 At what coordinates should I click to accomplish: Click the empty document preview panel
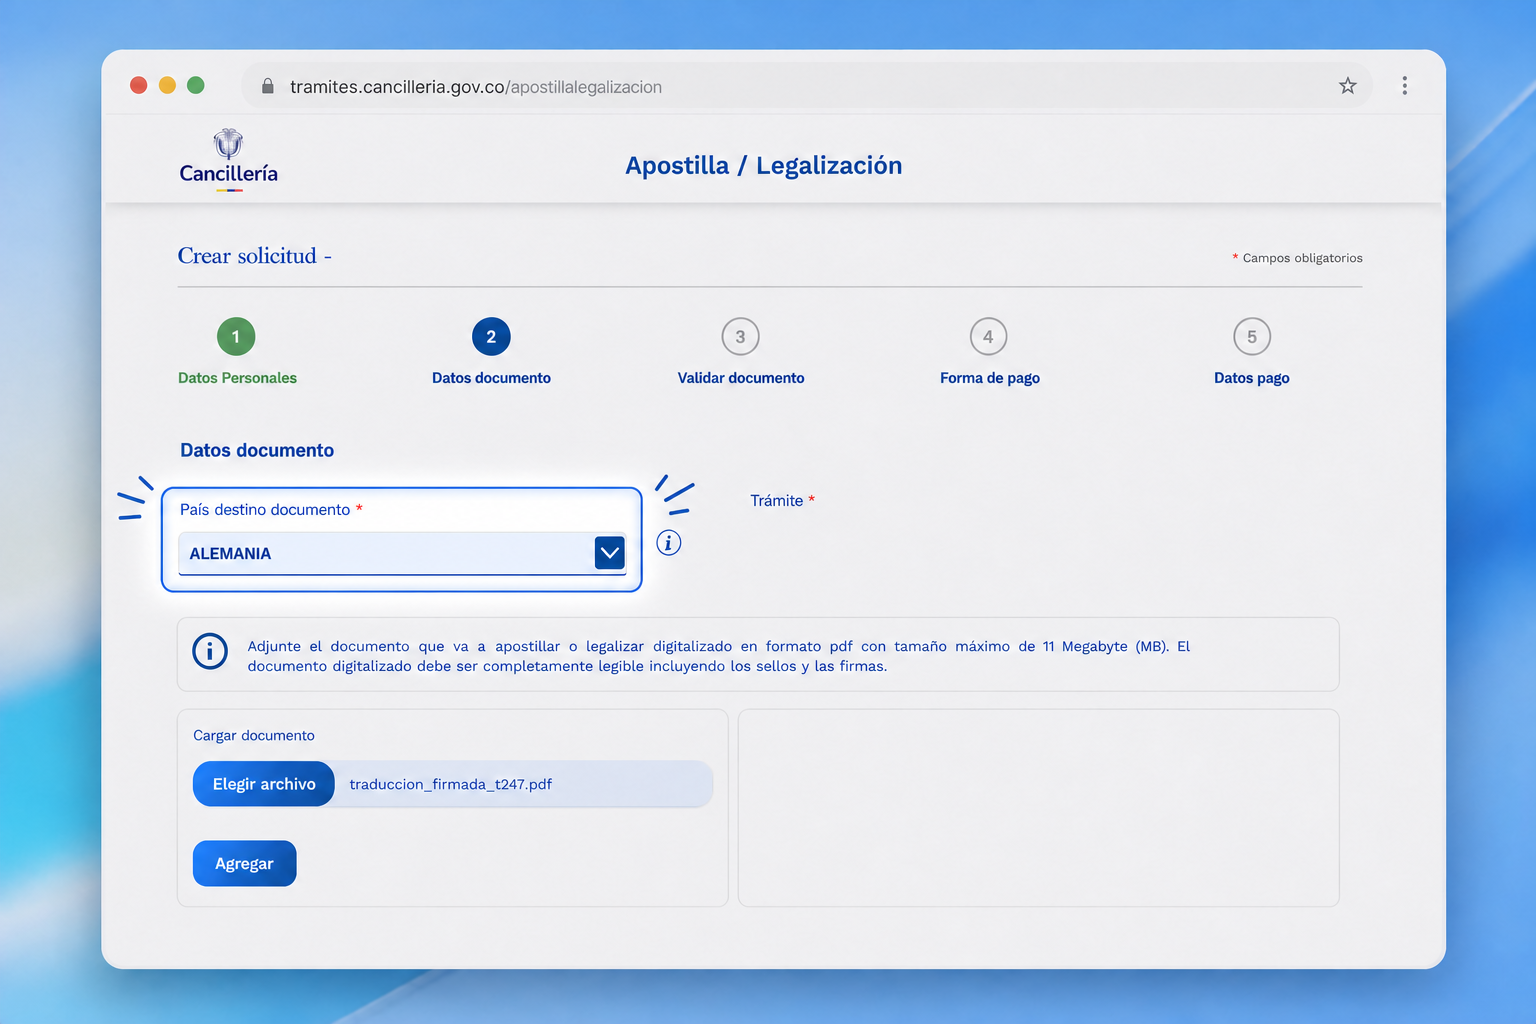point(1039,808)
